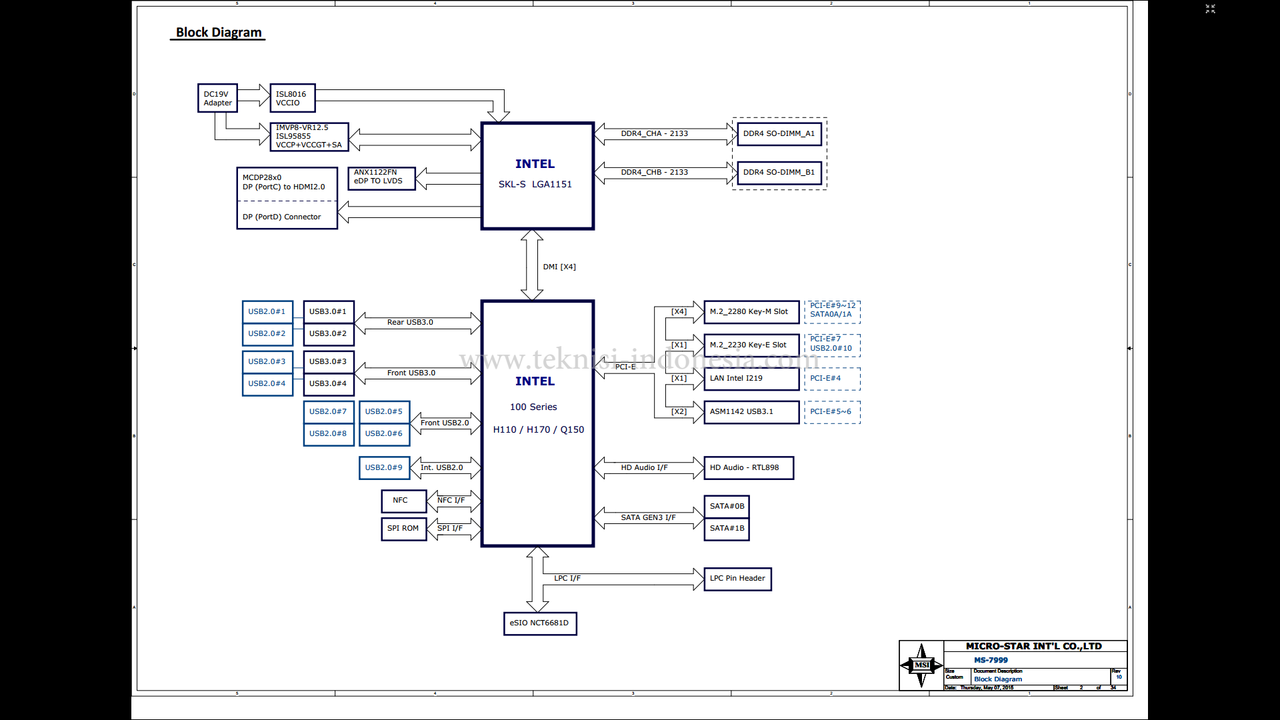The height and width of the screenshot is (720, 1280).
Task: Click the 'M.2_2280 Key-M Slot' block
Action: pos(752,312)
